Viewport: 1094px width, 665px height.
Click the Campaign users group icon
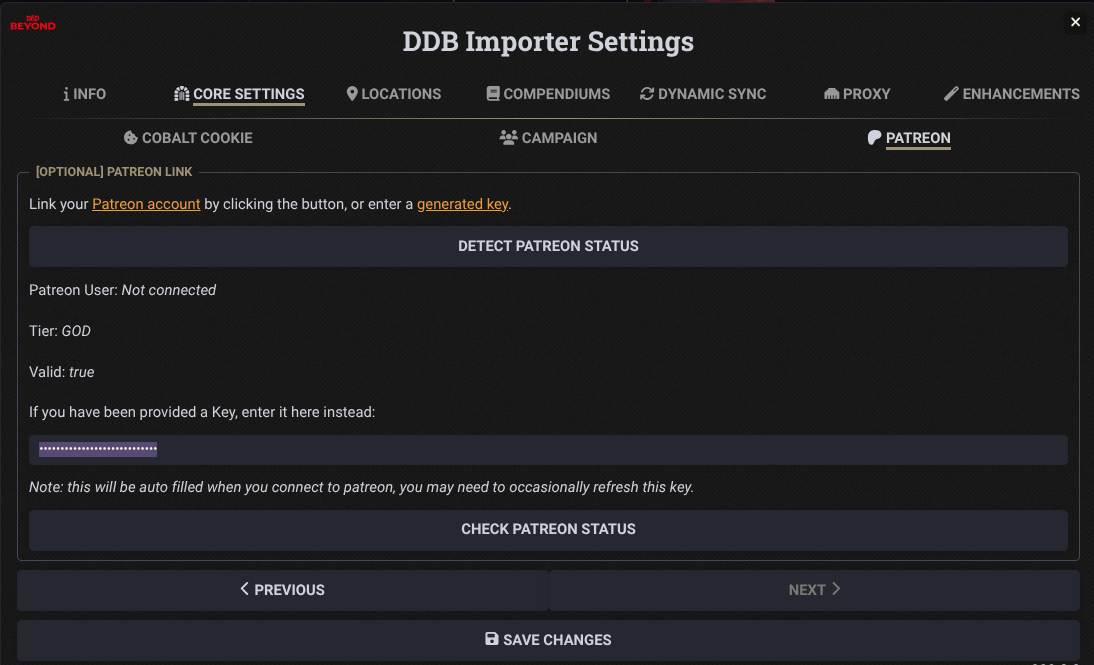(x=508, y=137)
